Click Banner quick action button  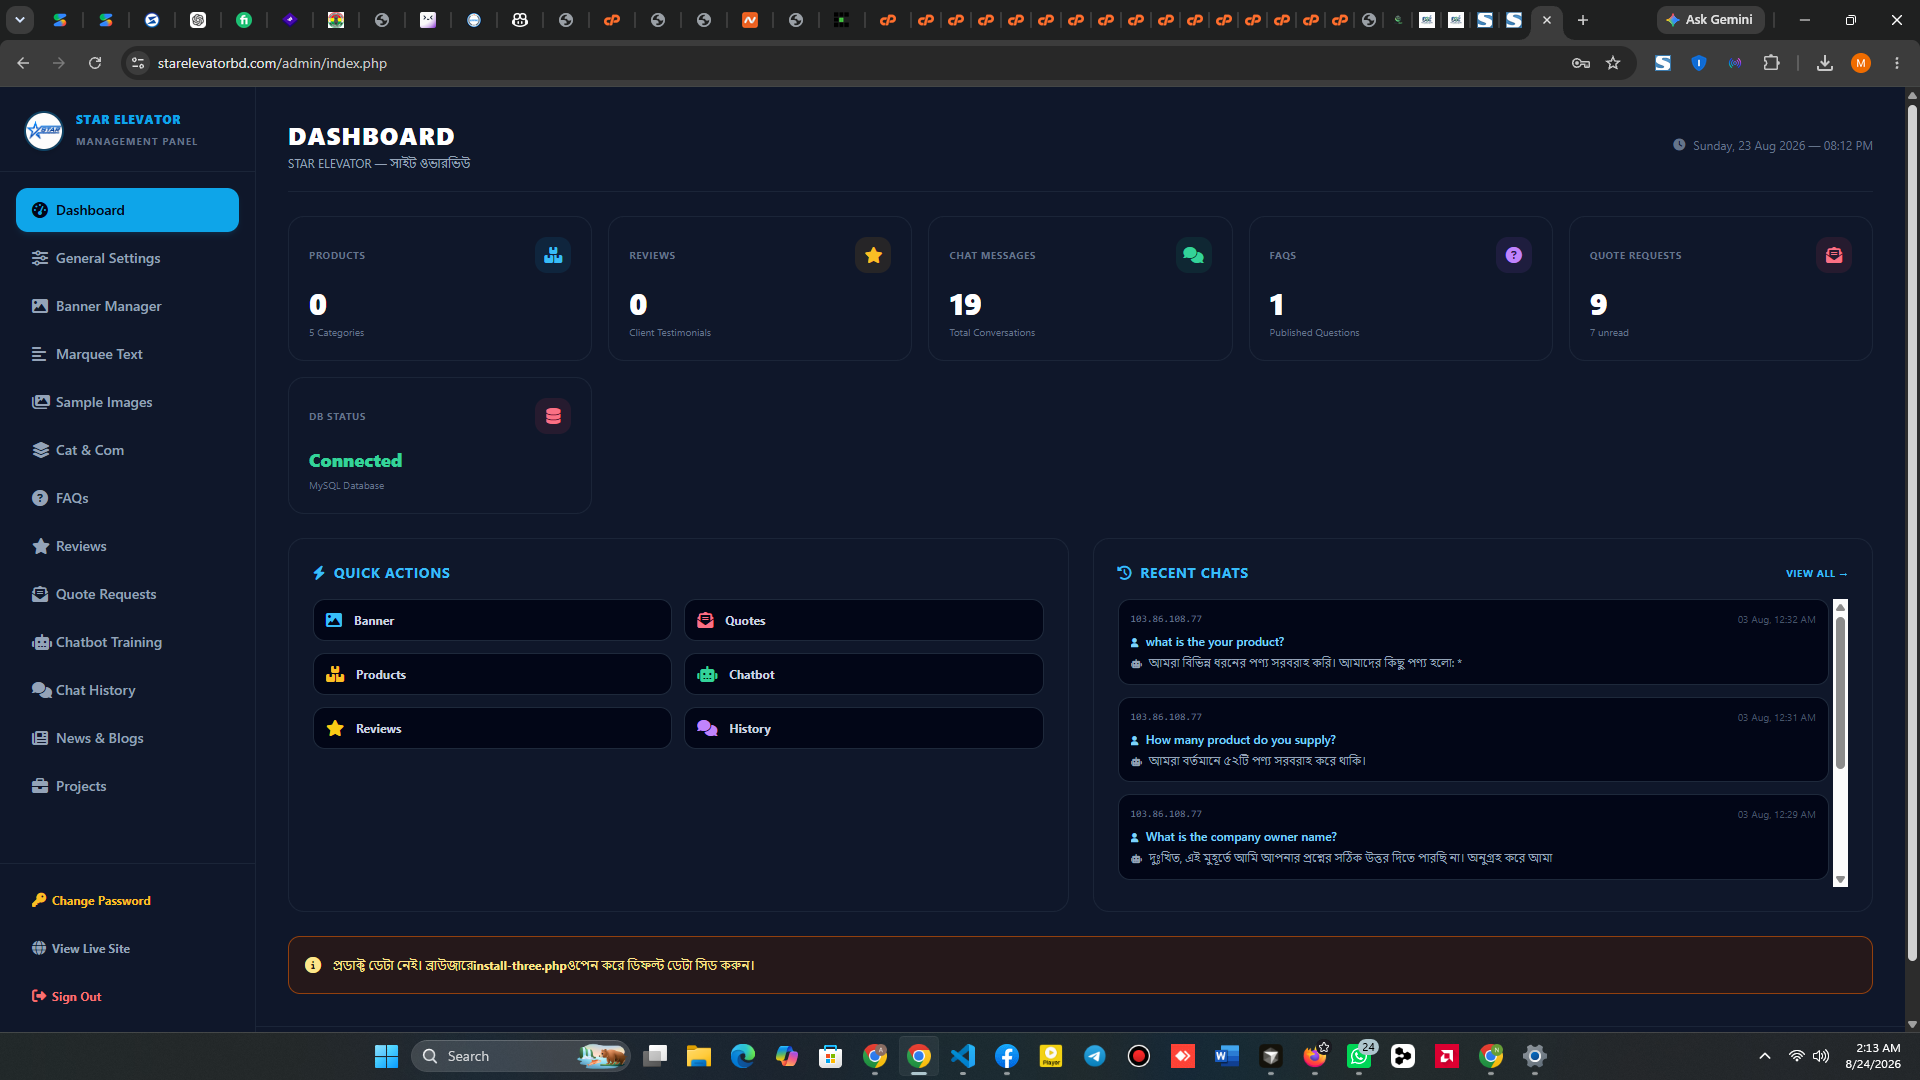tap(492, 620)
